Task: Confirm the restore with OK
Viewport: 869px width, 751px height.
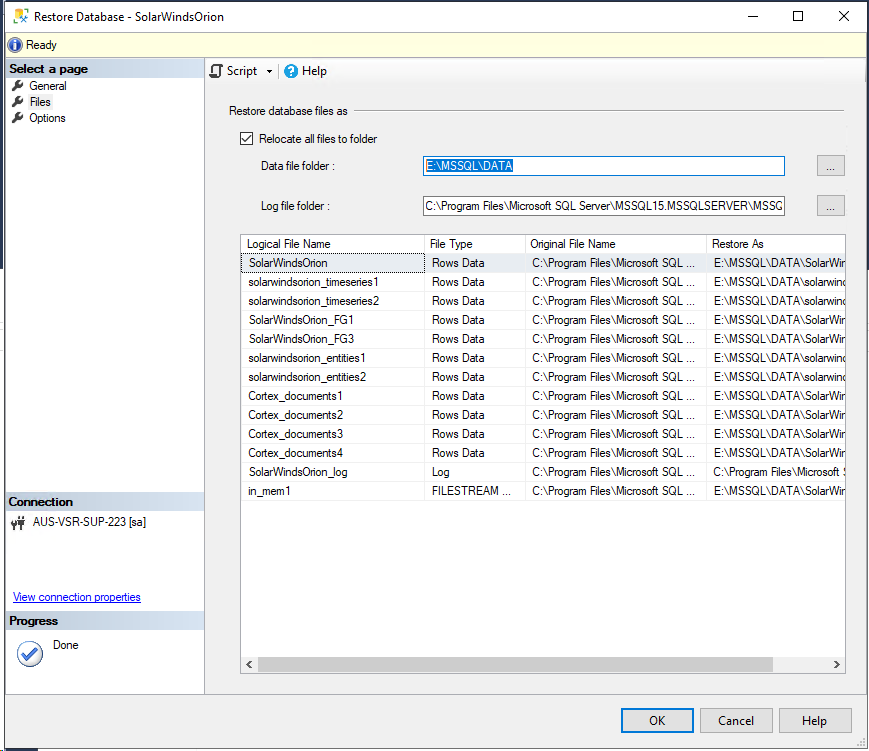Action: pyautogui.click(x=657, y=720)
